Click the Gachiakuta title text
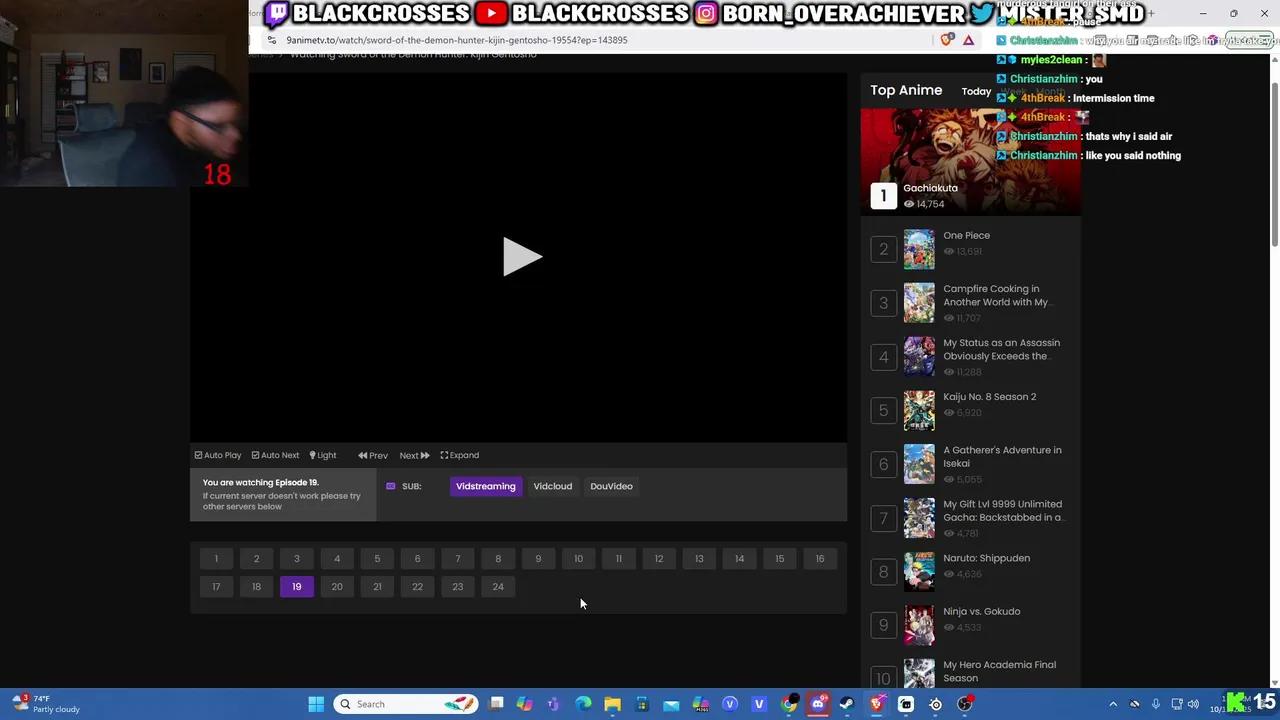Image resolution: width=1280 pixels, height=720 pixels. click(930, 188)
